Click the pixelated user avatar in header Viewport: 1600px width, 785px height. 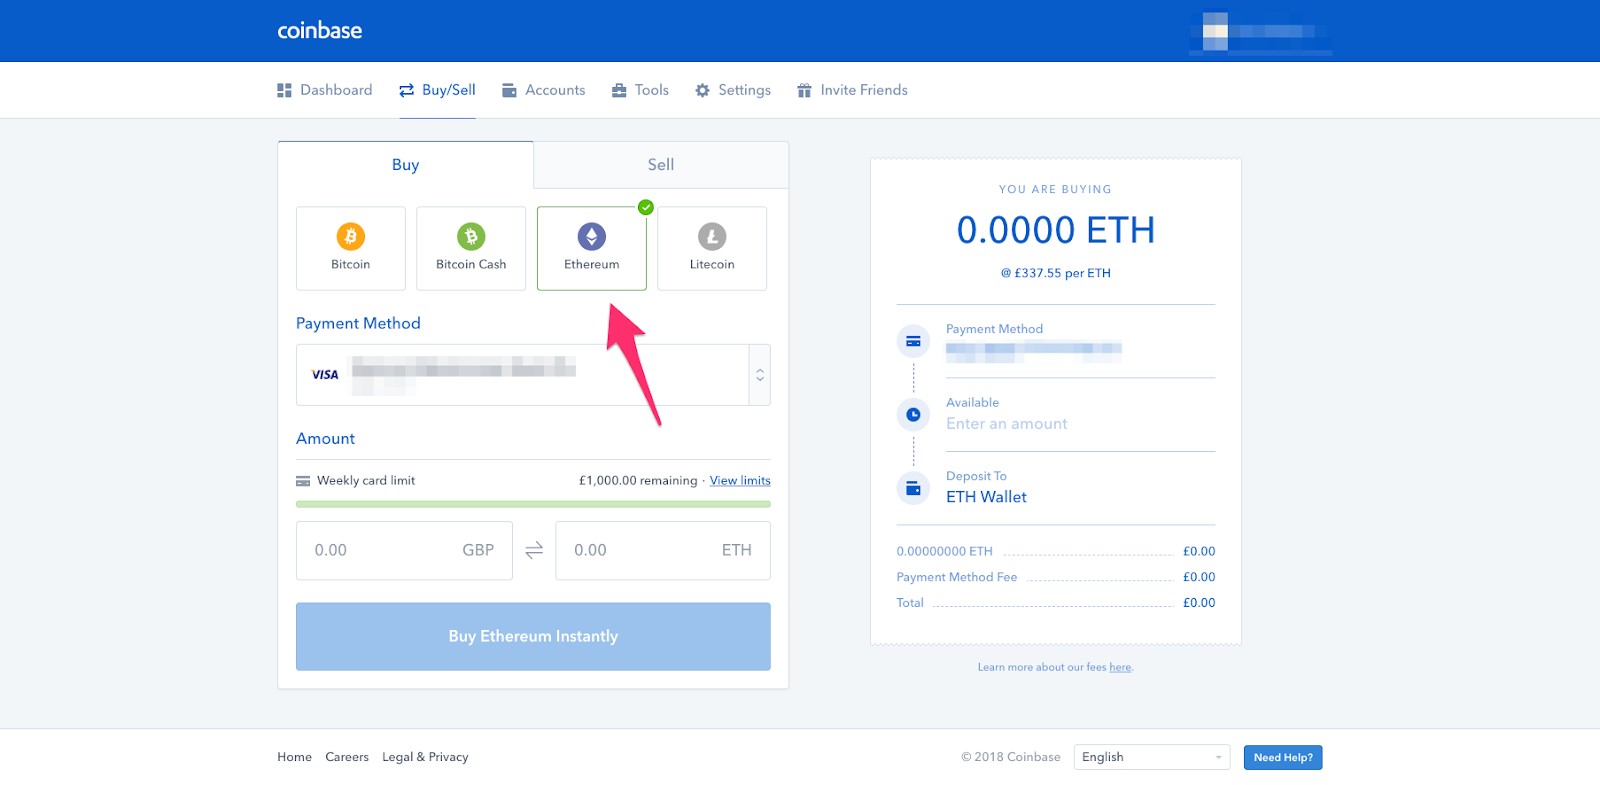pyautogui.click(x=1215, y=31)
